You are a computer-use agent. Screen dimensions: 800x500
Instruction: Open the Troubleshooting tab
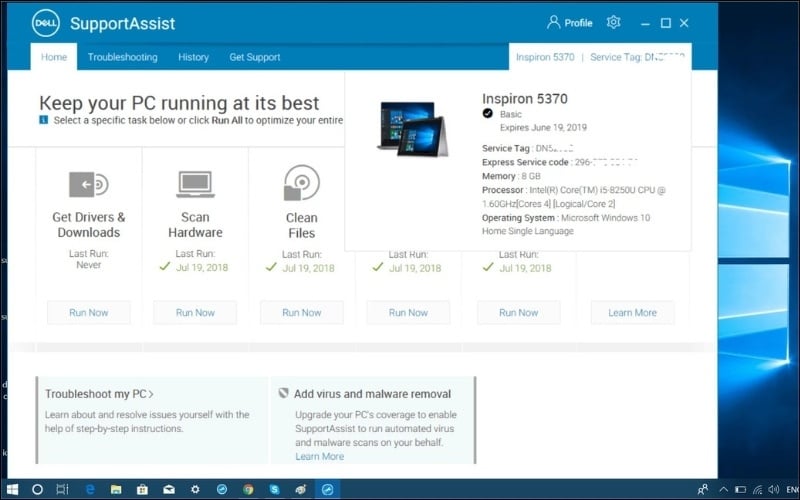122,57
